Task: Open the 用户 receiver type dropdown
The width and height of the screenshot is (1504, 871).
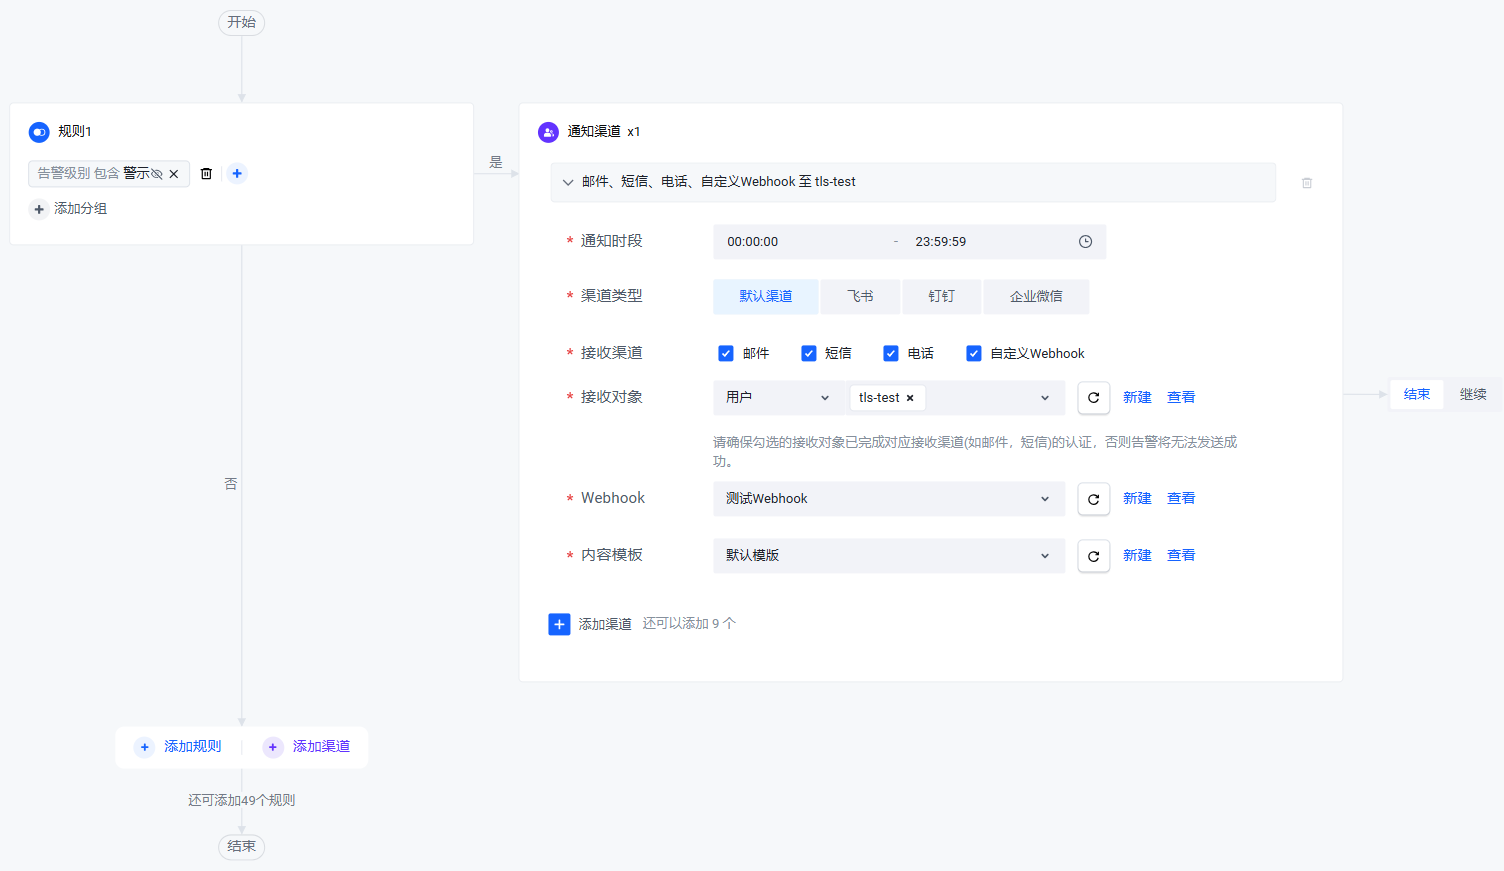Action: (x=778, y=398)
